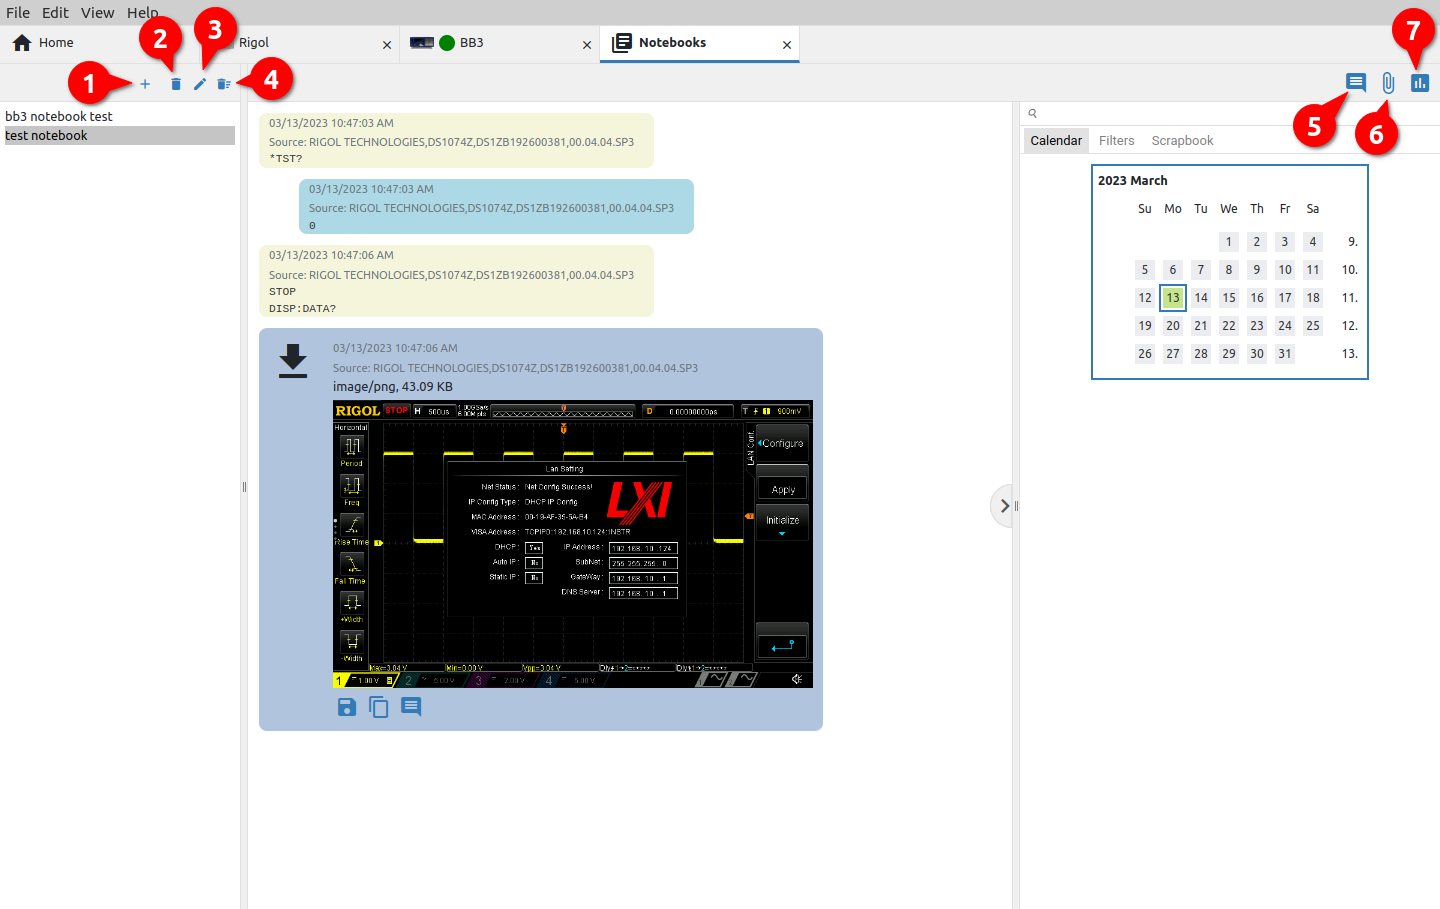Pick March 31 in the calendar
Viewport: 1440px width, 909px height.
point(1285,354)
